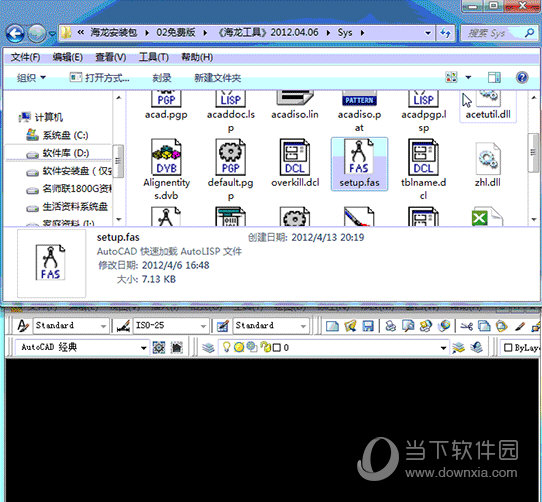
Task: Toggle layer 0 on/off lightbulb
Action: [226, 347]
